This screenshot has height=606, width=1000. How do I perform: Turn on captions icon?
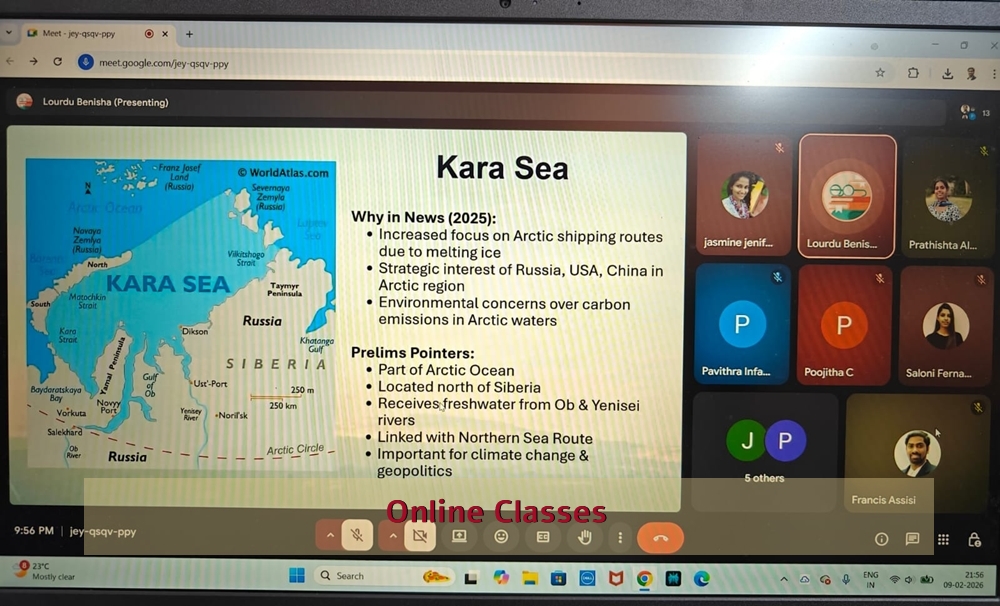[543, 537]
